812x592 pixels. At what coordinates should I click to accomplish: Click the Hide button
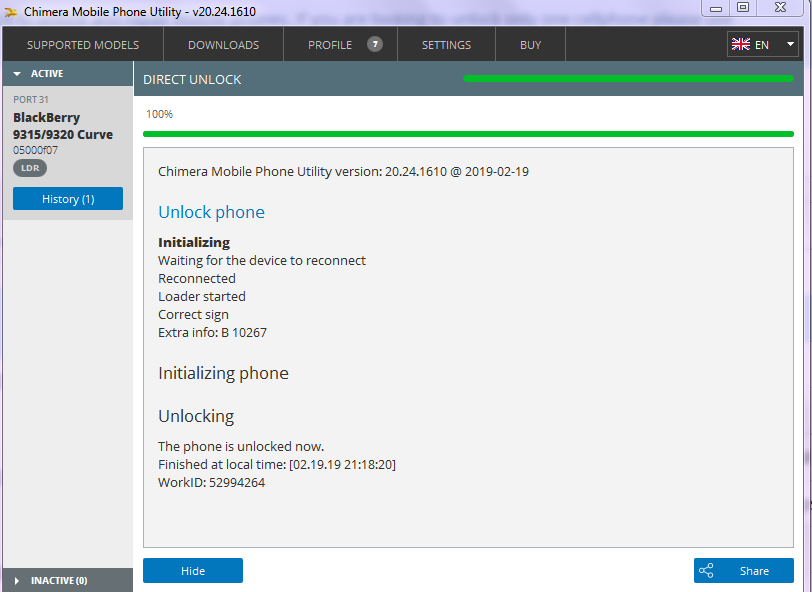pos(193,571)
